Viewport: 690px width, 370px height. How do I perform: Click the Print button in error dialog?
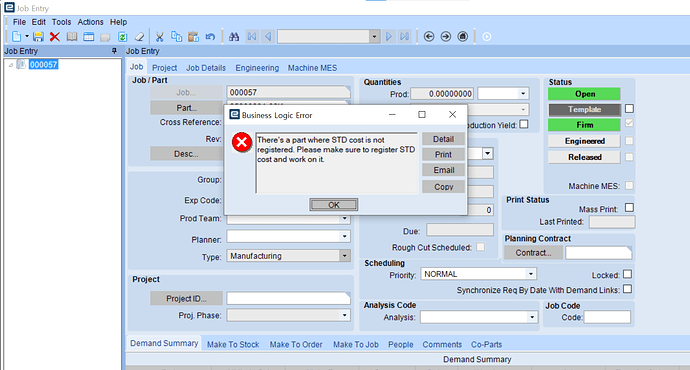tap(443, 154)
